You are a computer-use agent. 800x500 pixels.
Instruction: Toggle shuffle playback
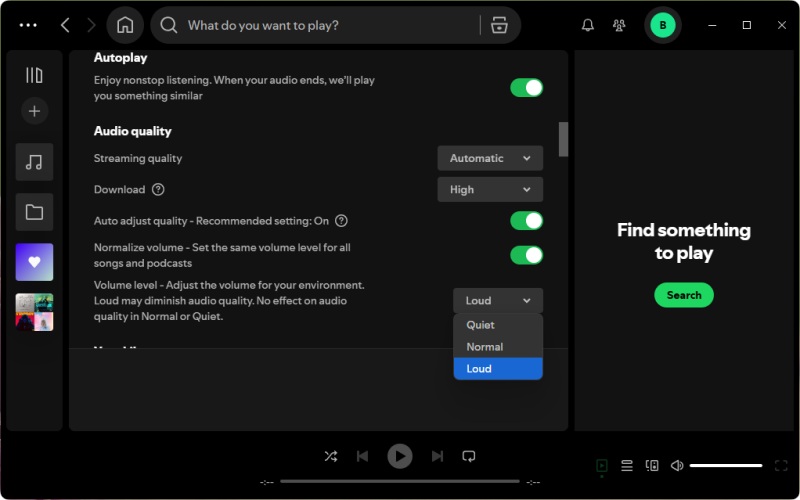(x=331, y=456)
